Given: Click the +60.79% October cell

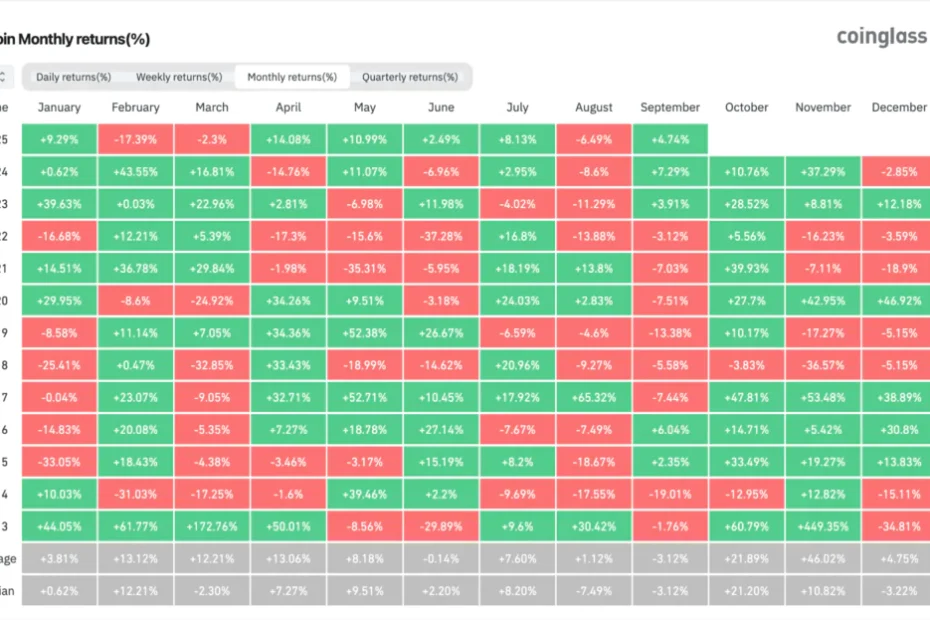Looking at the screenshot, I should pos(746,525).
